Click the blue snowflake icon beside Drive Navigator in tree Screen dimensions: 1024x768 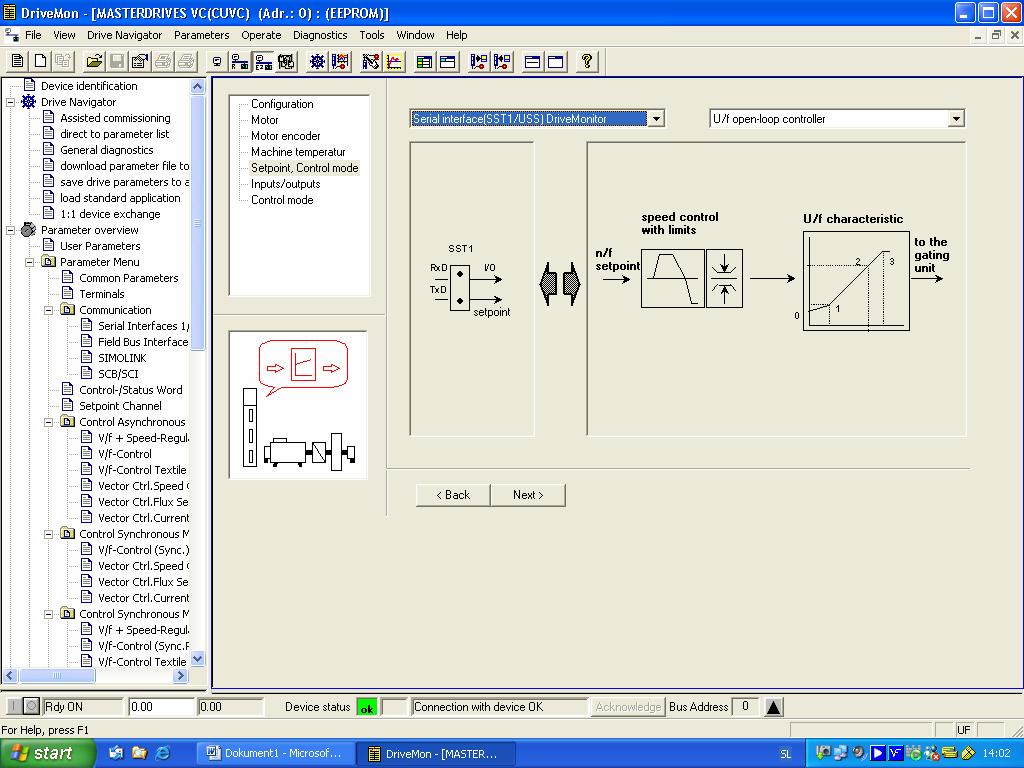[x=29, y=102]
